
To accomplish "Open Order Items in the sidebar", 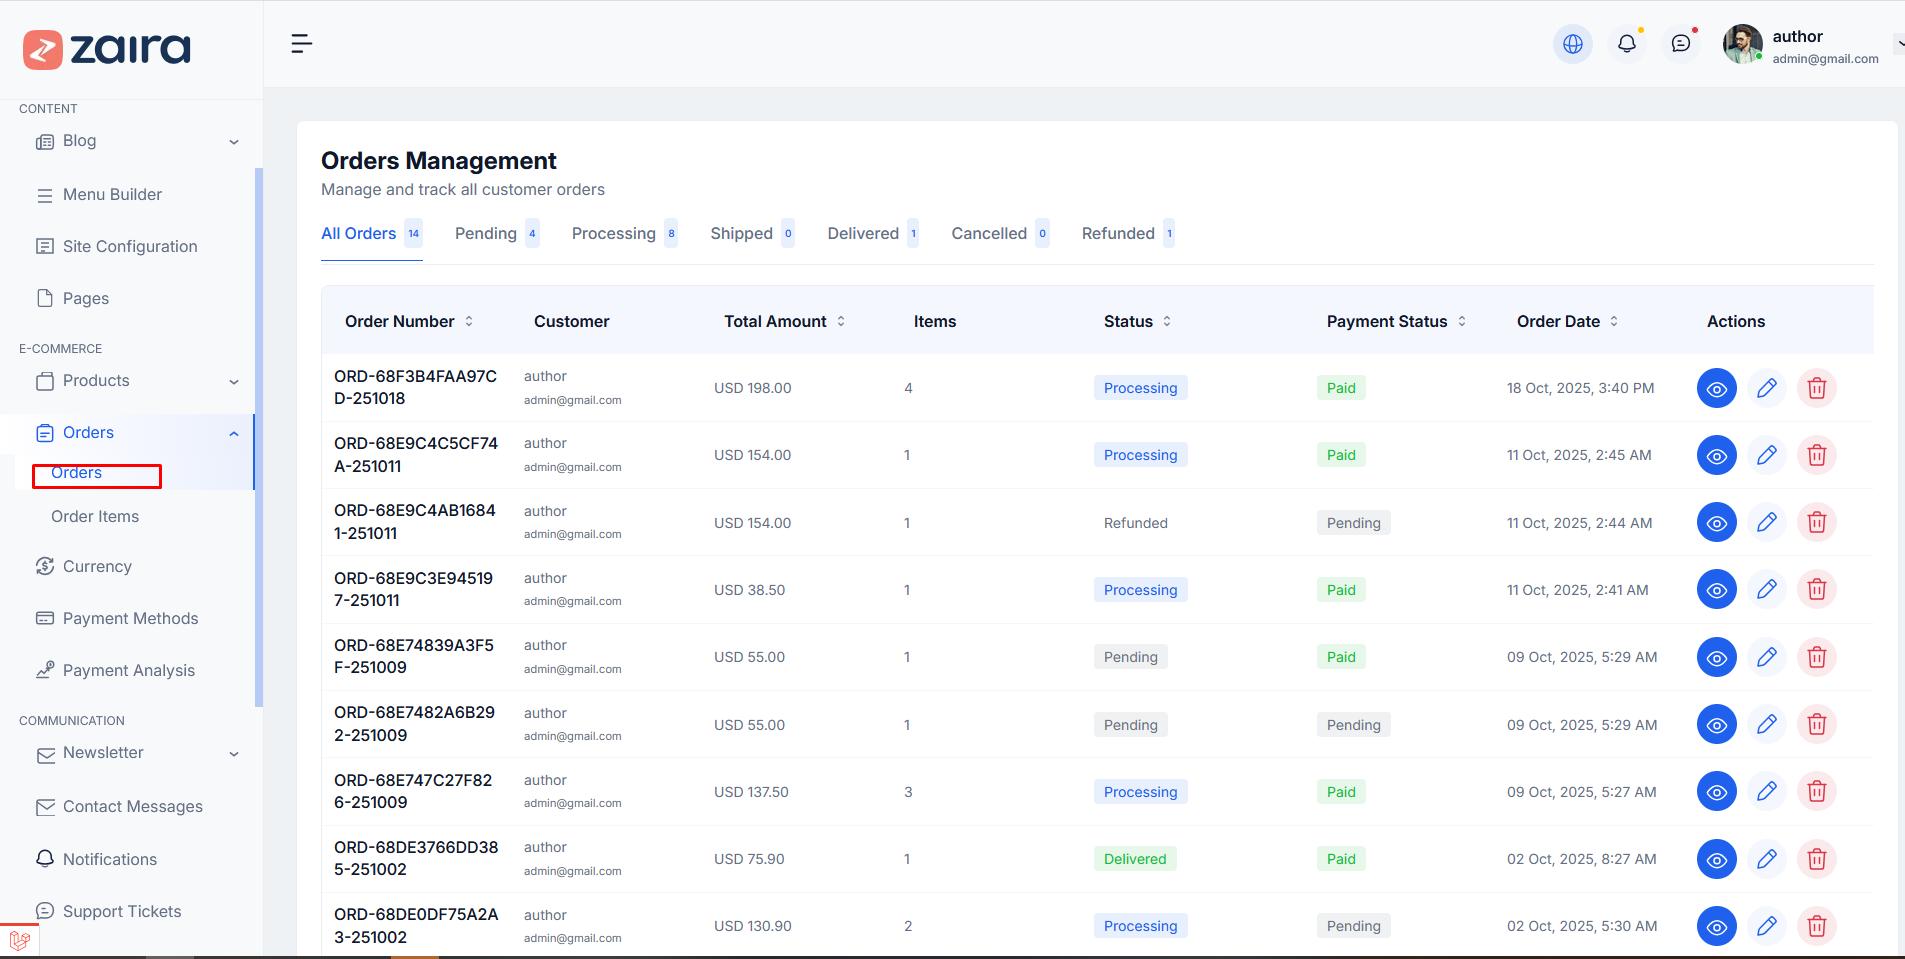I will [x=95, y=517].
